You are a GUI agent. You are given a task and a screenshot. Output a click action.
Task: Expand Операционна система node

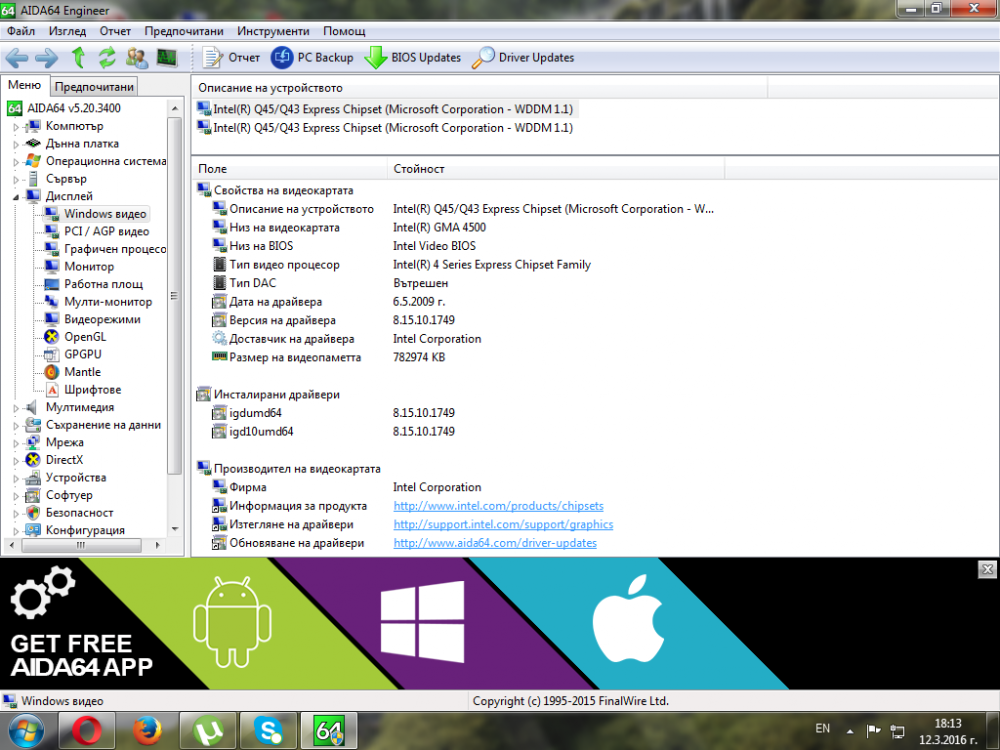(x=16, y=162)
